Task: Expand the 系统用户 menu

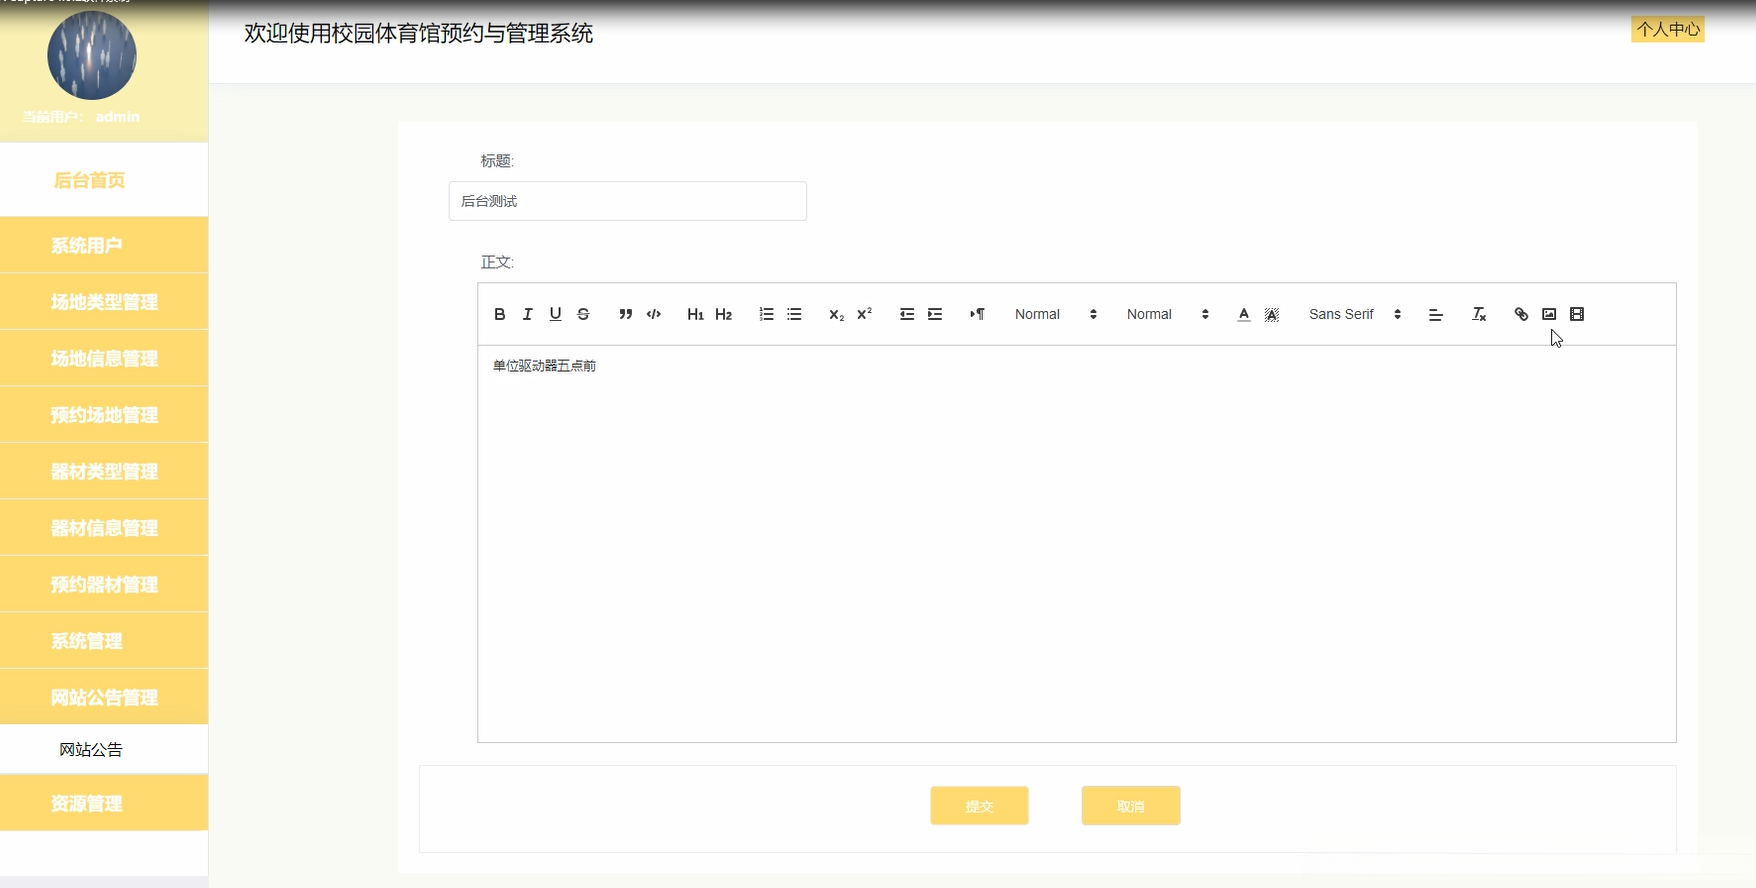Action: click(104, 245)
